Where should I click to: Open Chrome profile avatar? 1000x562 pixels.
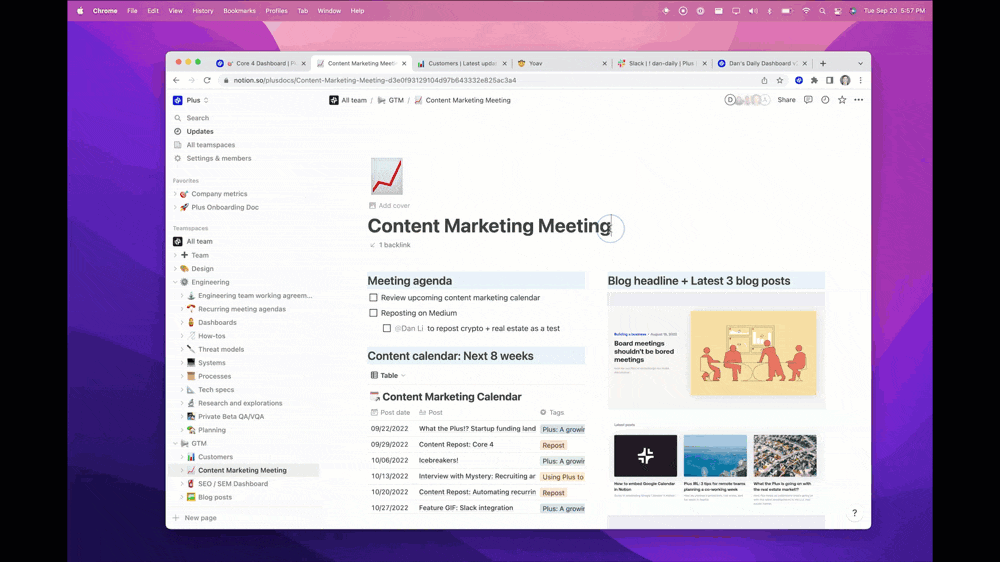tap(845, 80)
